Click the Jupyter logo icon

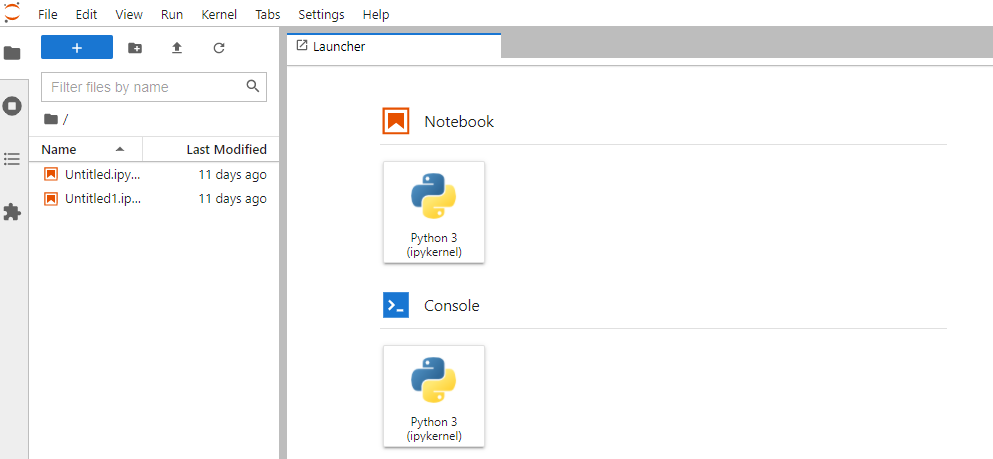click(x=11, y=13)
